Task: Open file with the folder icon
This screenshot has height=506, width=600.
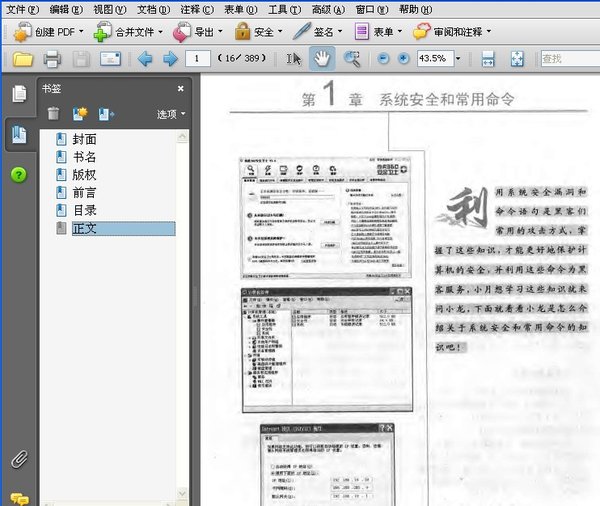Action: (23, 59)
